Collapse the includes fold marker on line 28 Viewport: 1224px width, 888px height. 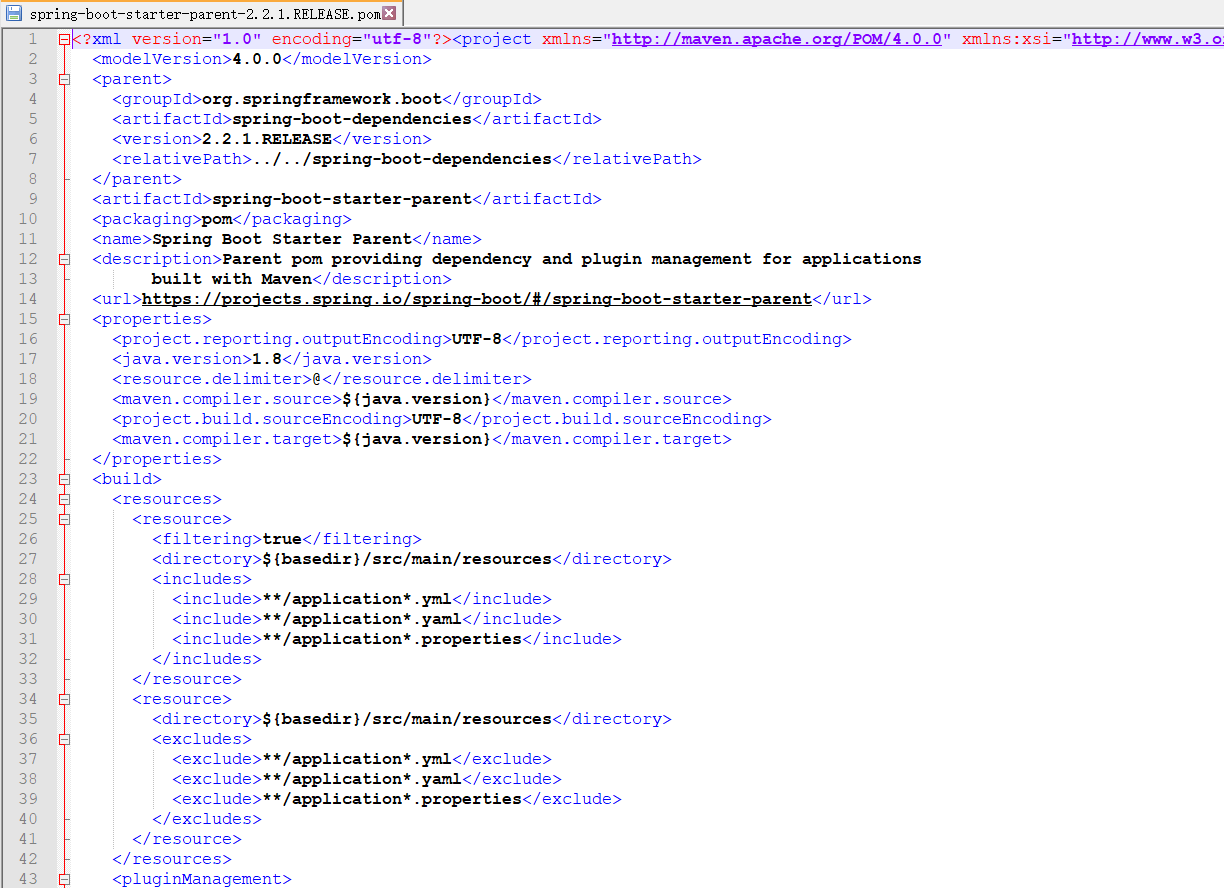click(x=64, y=579)
